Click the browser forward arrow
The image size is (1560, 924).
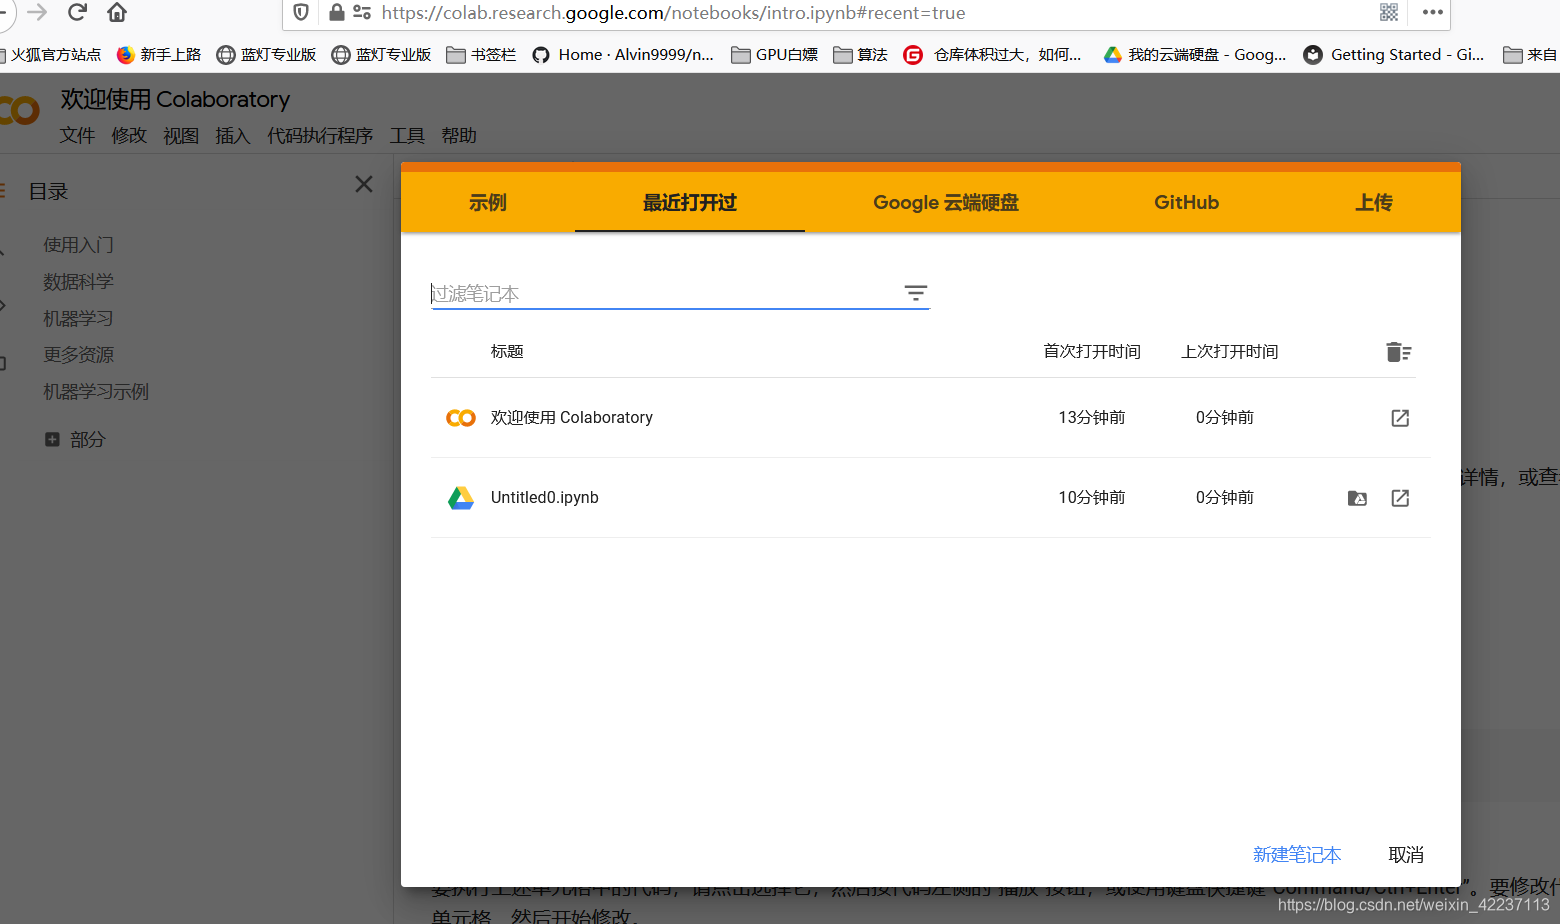click(37, 12)
